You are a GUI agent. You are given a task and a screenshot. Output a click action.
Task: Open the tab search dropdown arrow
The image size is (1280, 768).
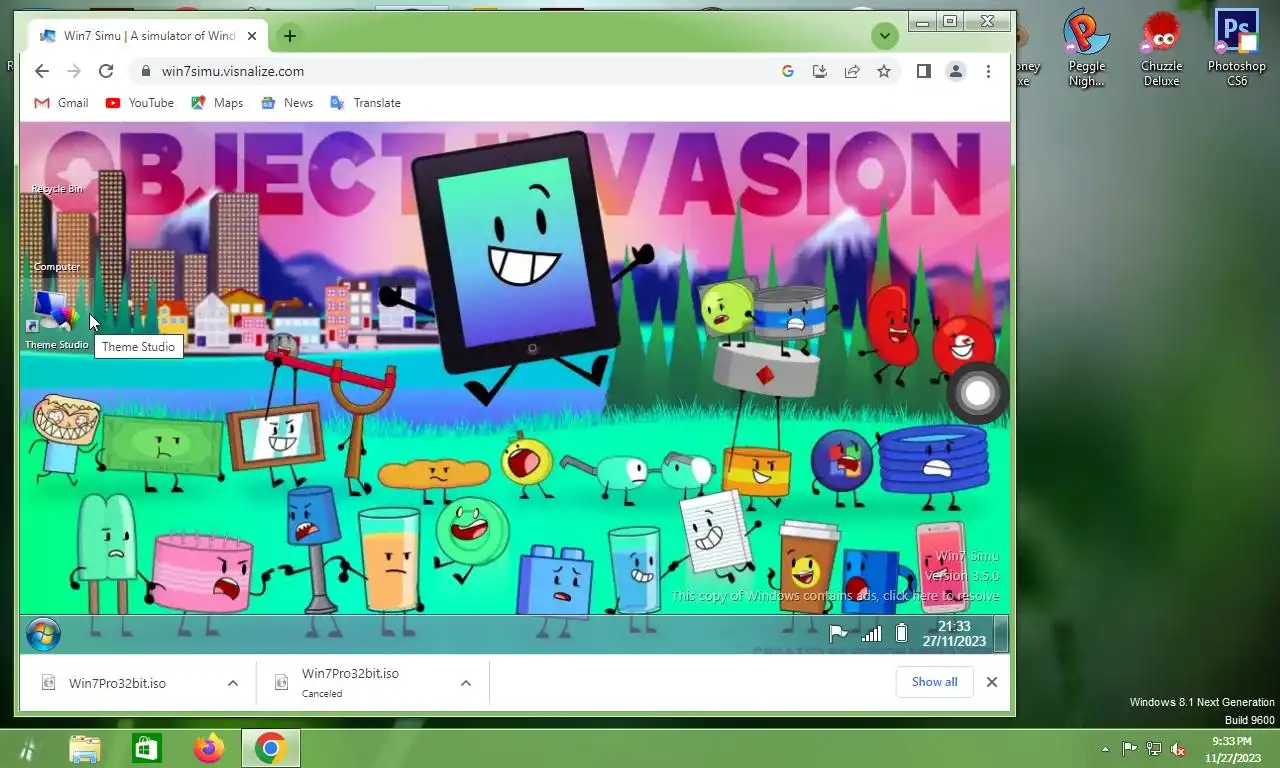click(x=884, y=36)
